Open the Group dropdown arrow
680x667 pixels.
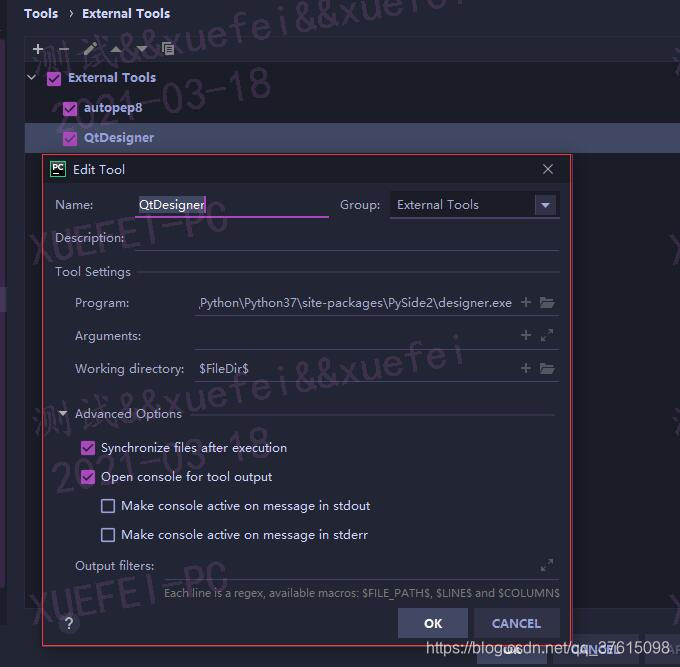tap(546, 205)
